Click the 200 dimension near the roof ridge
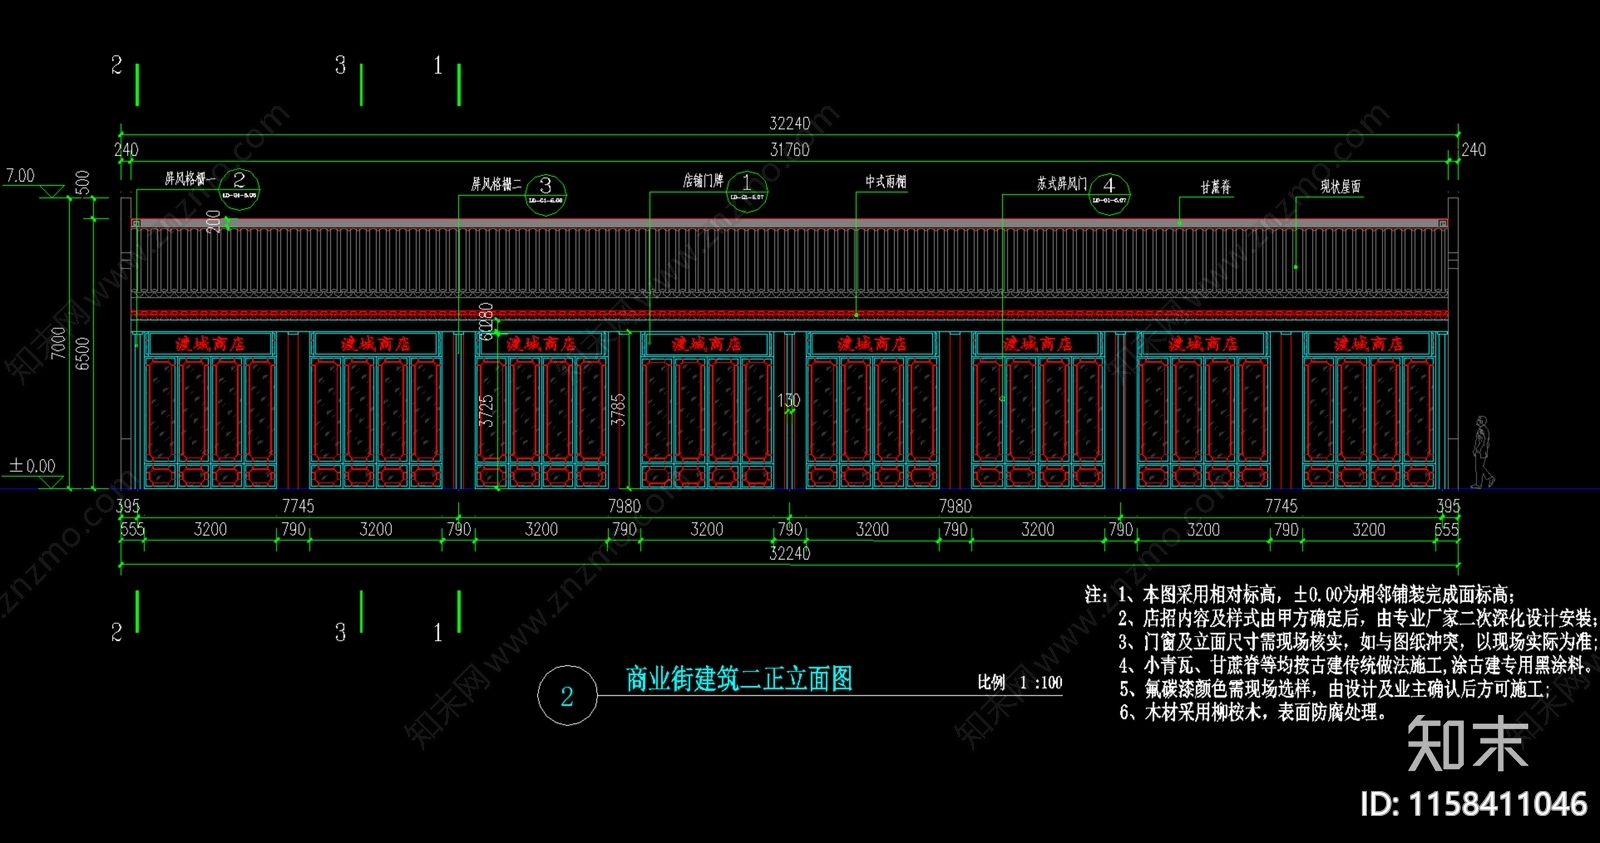Screen dimensions: 1600x843 [x=214, y=221]
